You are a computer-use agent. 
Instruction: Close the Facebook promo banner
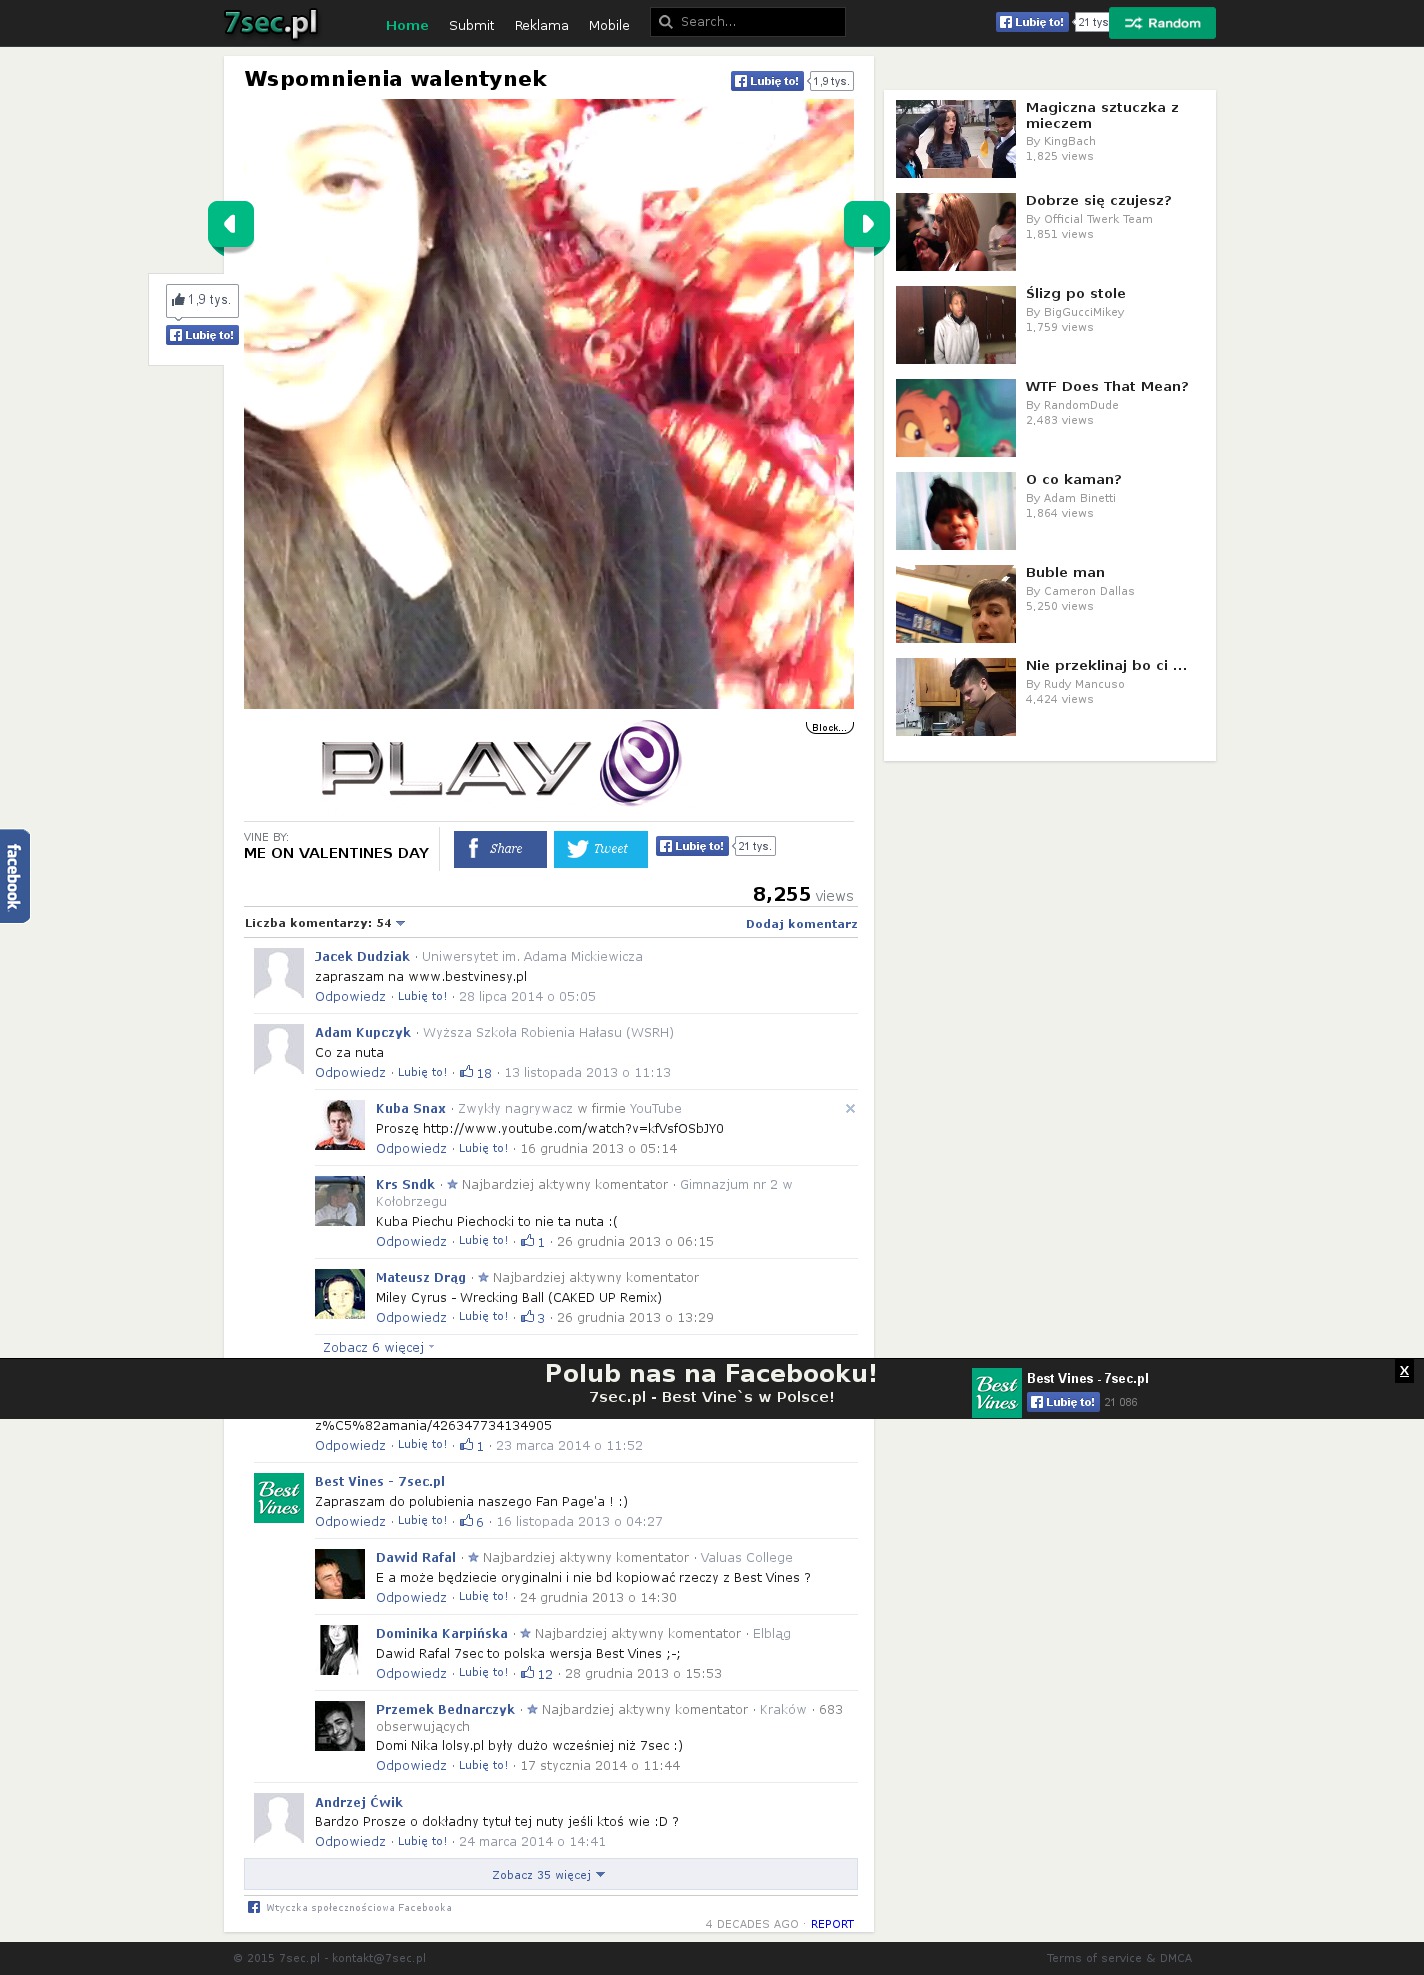click(x=1404, y=1371)
